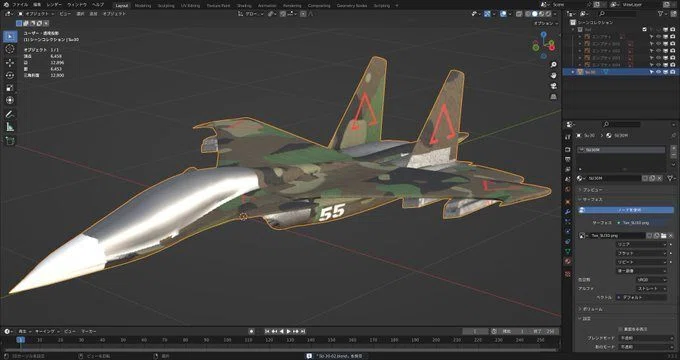This screenshot has height=360, width=680.
Task: Select the Add Cube tool
Action: (10, 141)
